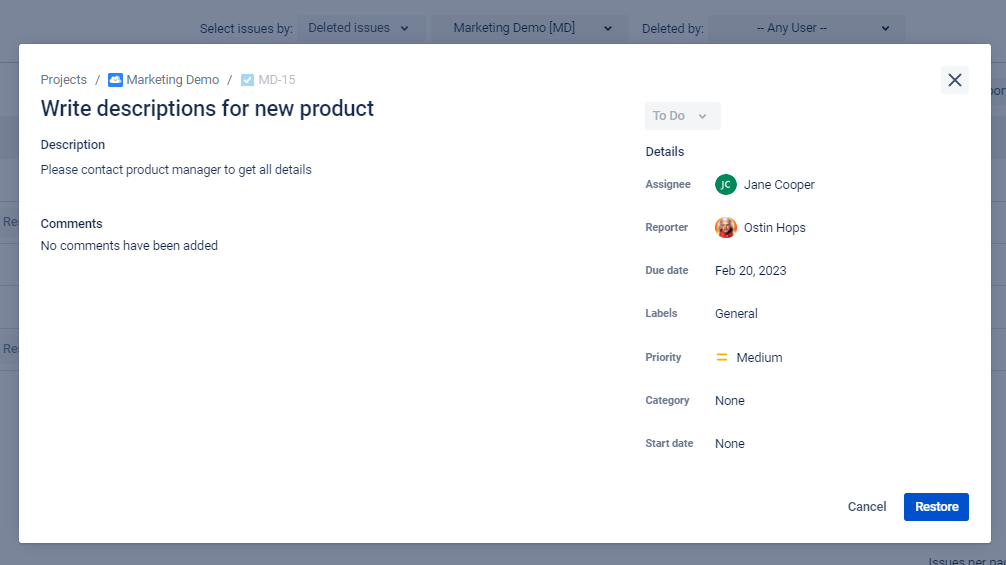Click the reporter name Ostin Hops
The image size is (1006, 565).
pos(774,228)
